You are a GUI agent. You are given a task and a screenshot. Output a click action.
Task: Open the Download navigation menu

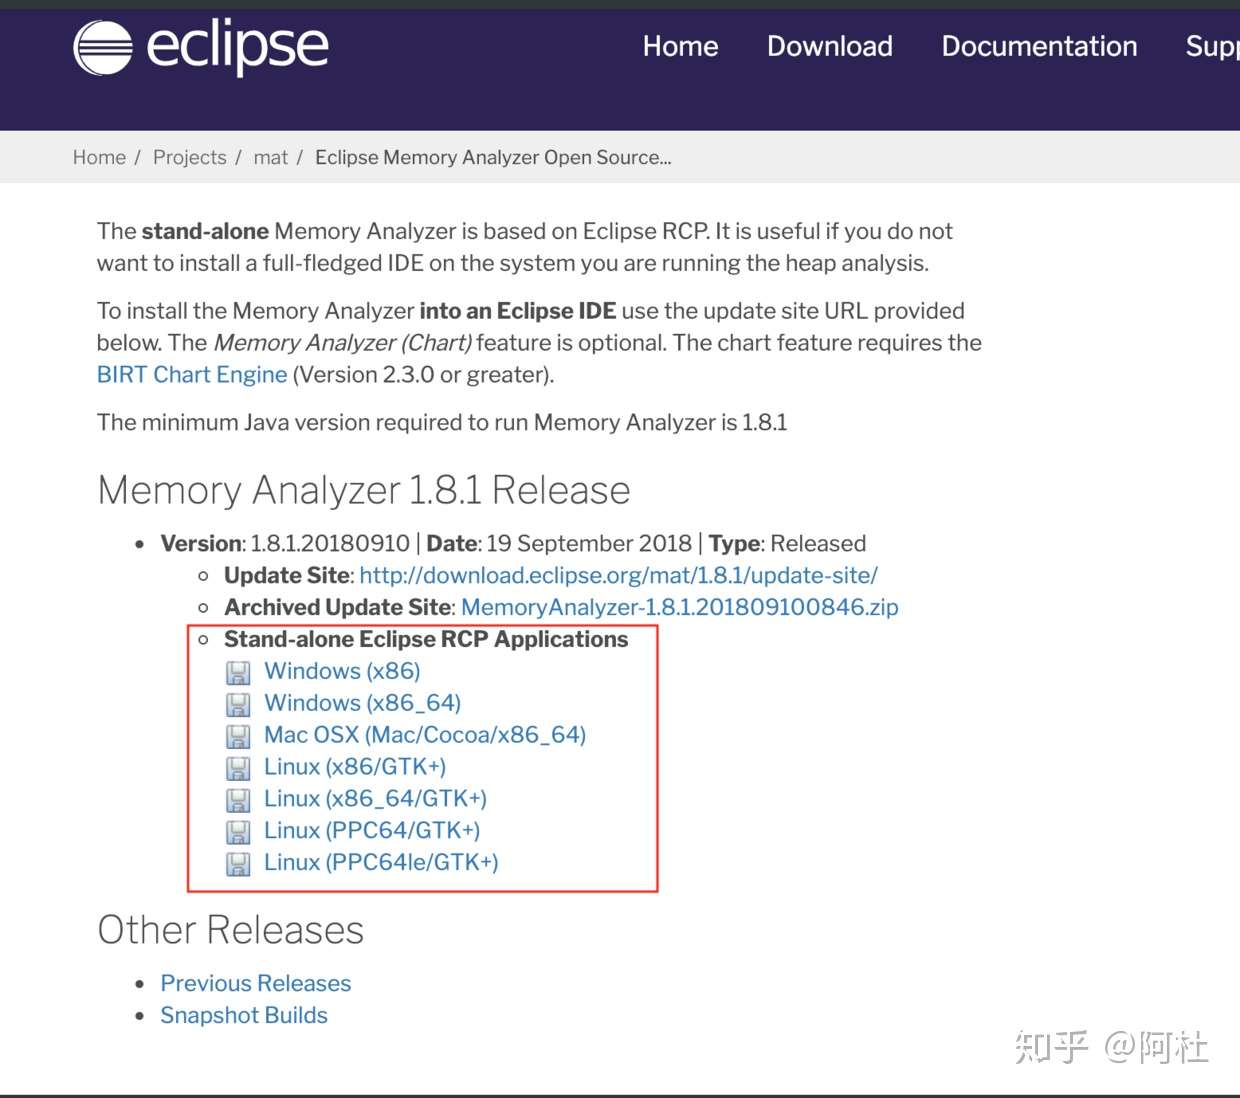(x=830, y=46)
